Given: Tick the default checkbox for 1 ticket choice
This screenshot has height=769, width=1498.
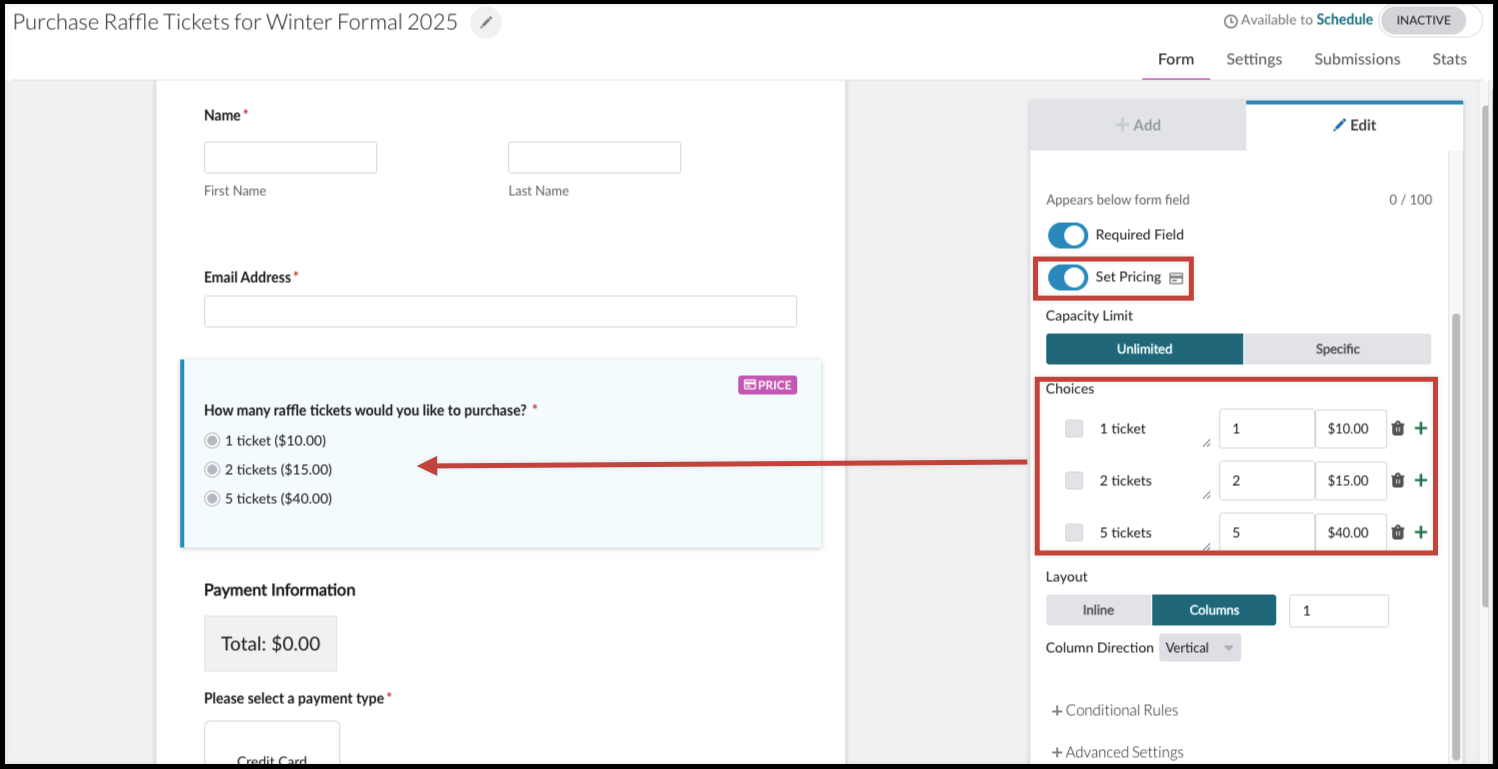Looking at the screenshot, I should (x=1074, y=428).
